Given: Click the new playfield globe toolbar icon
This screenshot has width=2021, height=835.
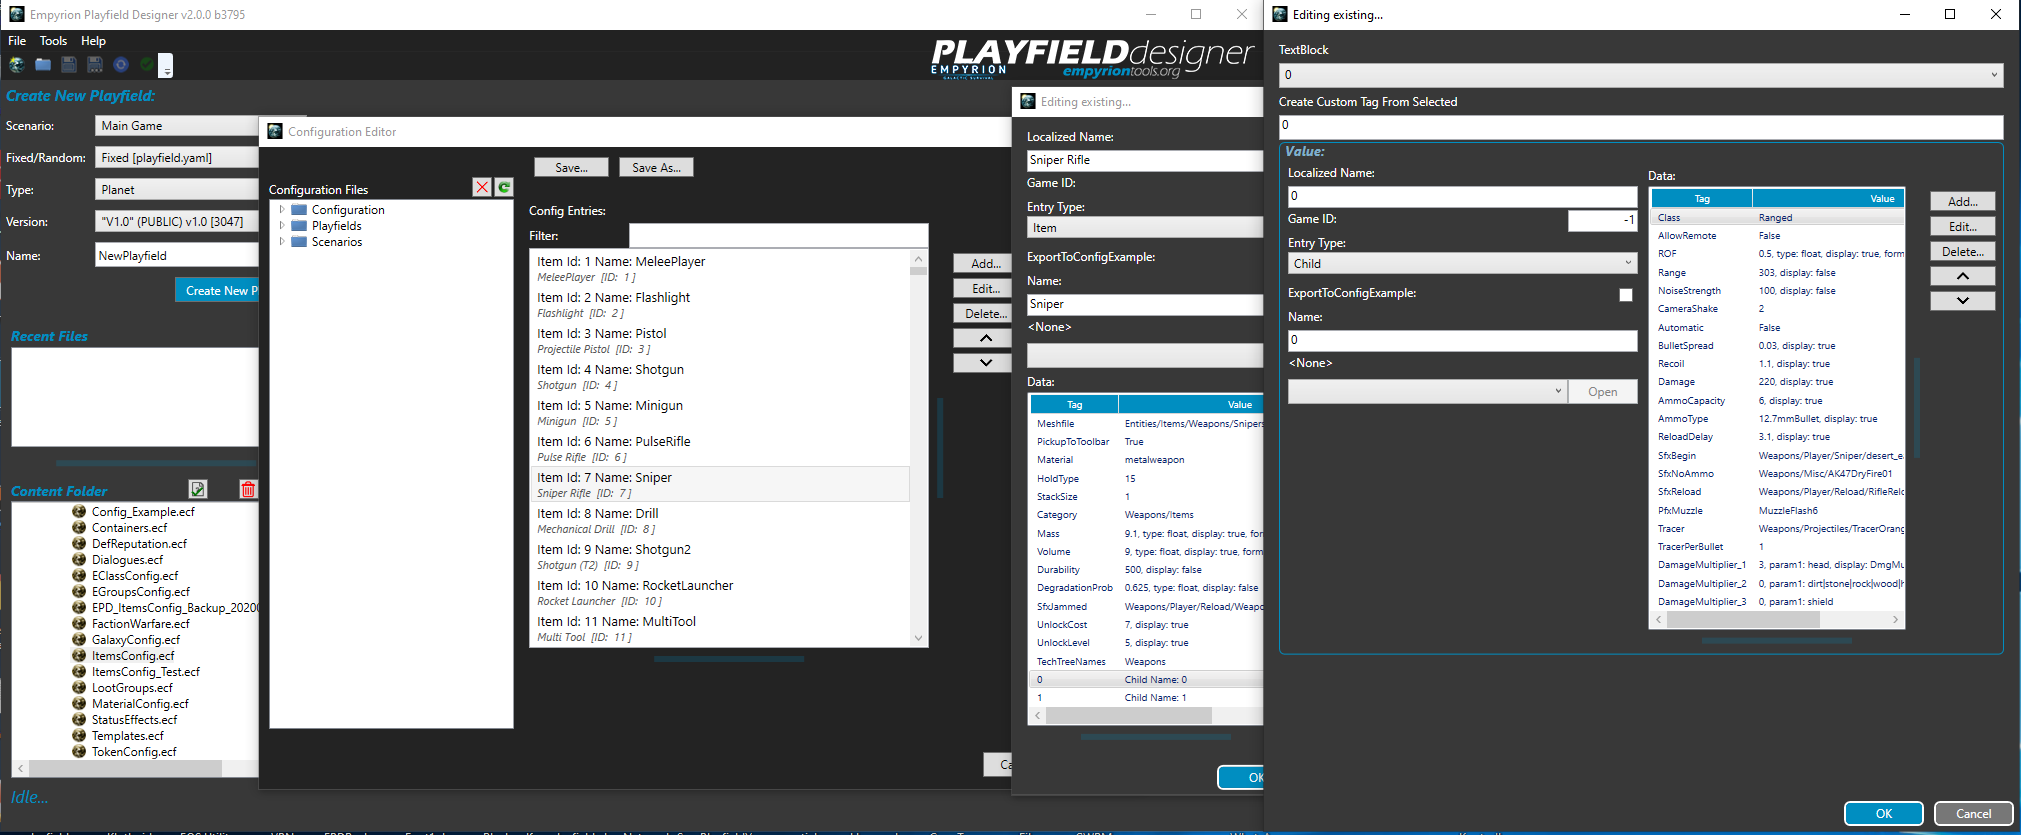Looking at the screenshot, I should tap(16, 64).
